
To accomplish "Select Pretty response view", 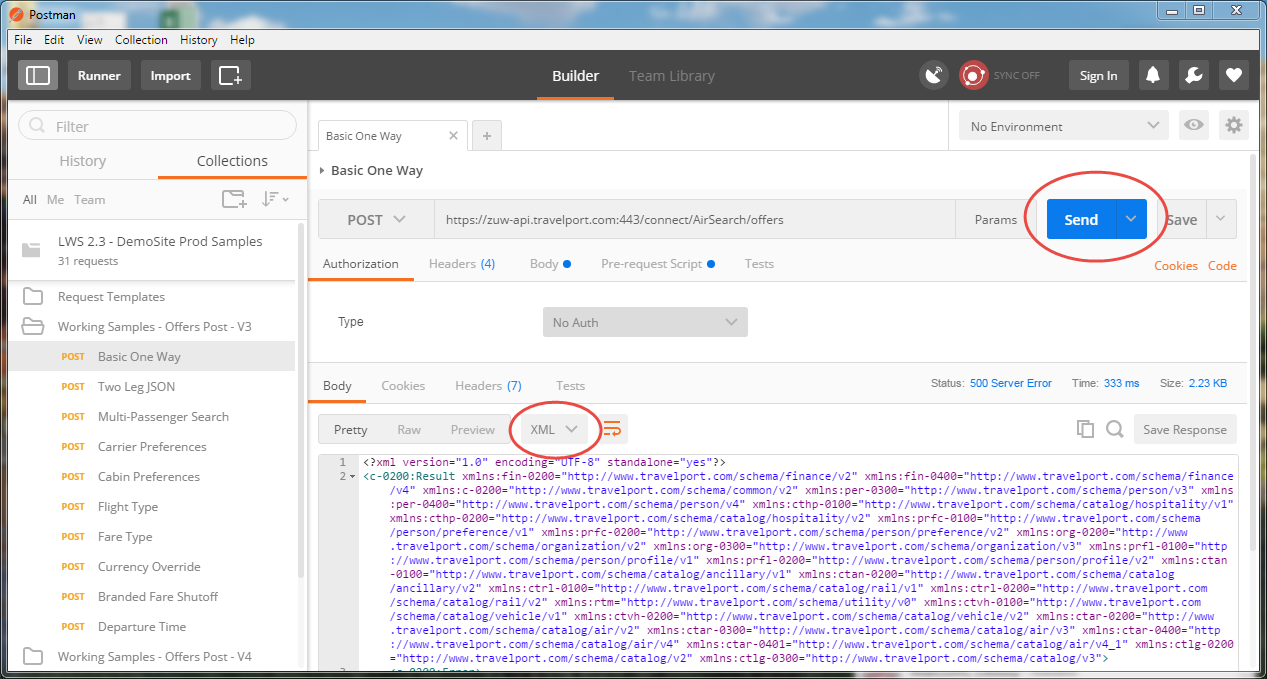I will coord(351,429).
